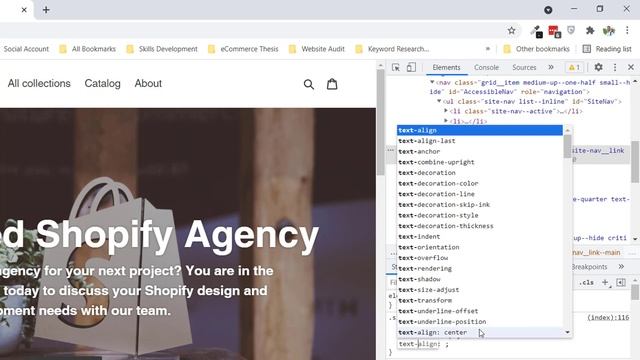The image size is (640, 360).
Task: Close the DevTools panel
Action: coord(631,67)
